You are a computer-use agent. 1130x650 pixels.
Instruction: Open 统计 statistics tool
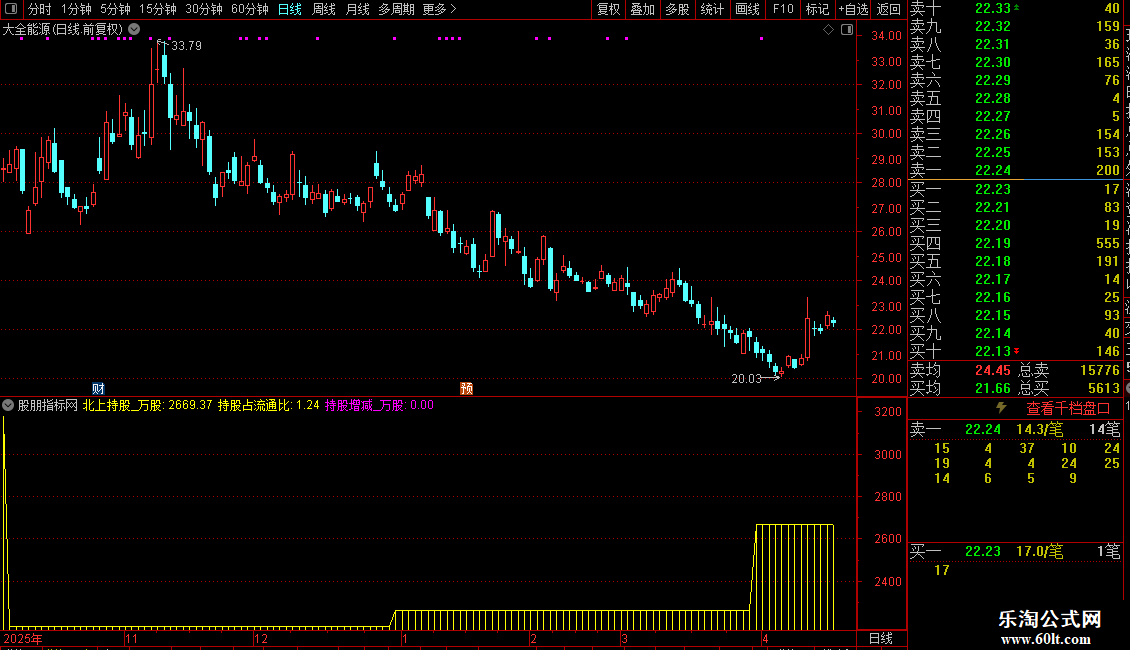pyautogui.click(x=712, y=9)
